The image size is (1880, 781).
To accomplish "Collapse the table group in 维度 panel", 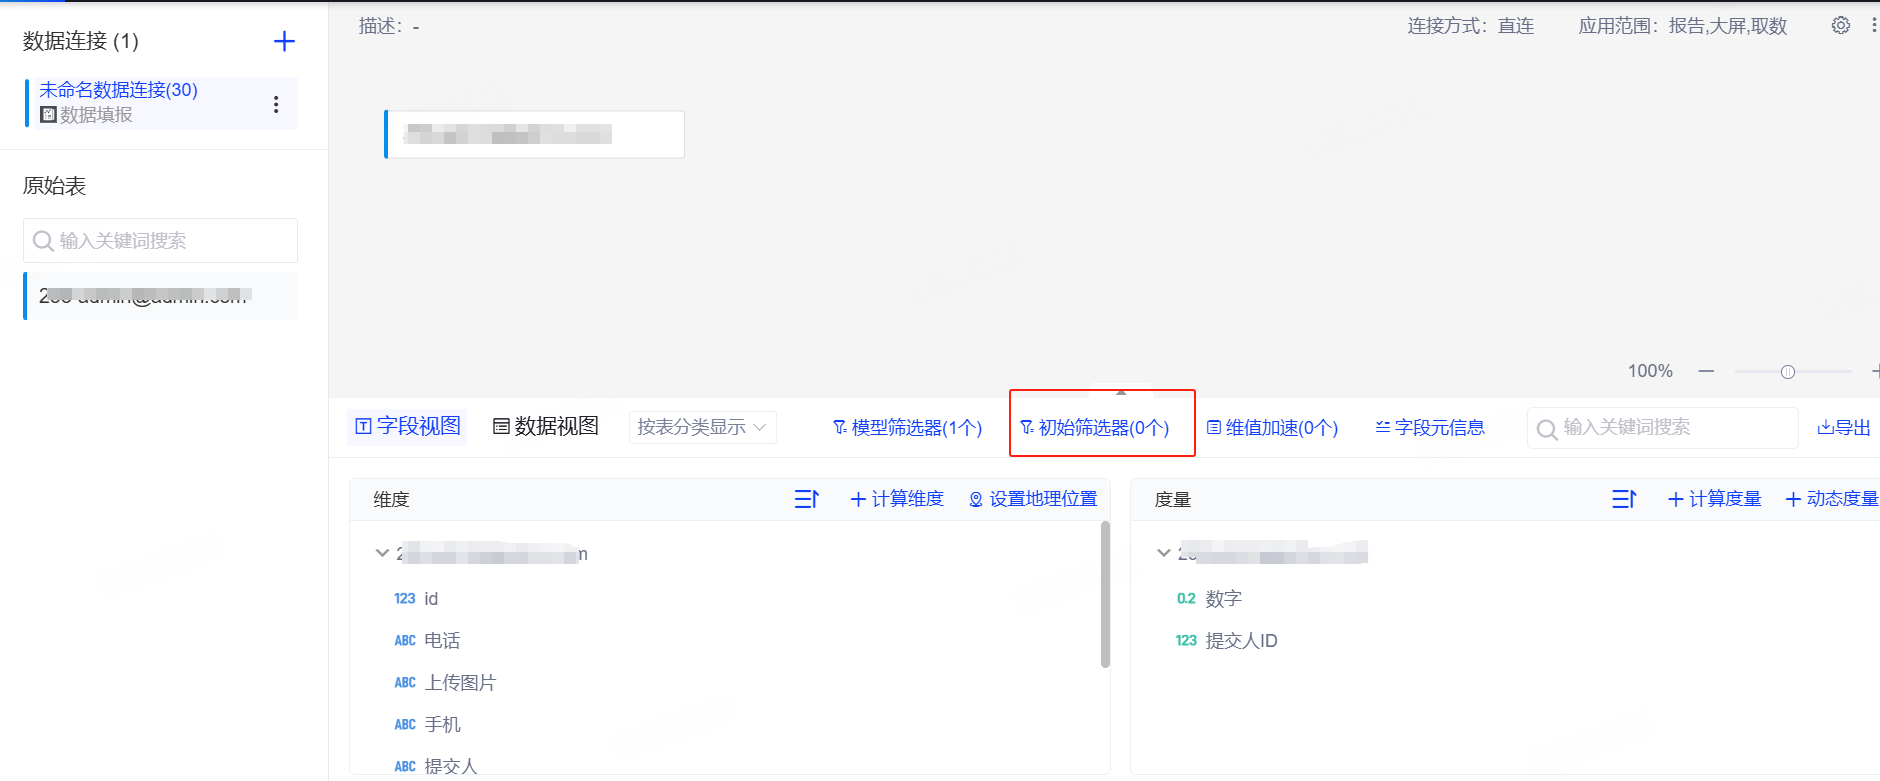I will click(381, 553).
